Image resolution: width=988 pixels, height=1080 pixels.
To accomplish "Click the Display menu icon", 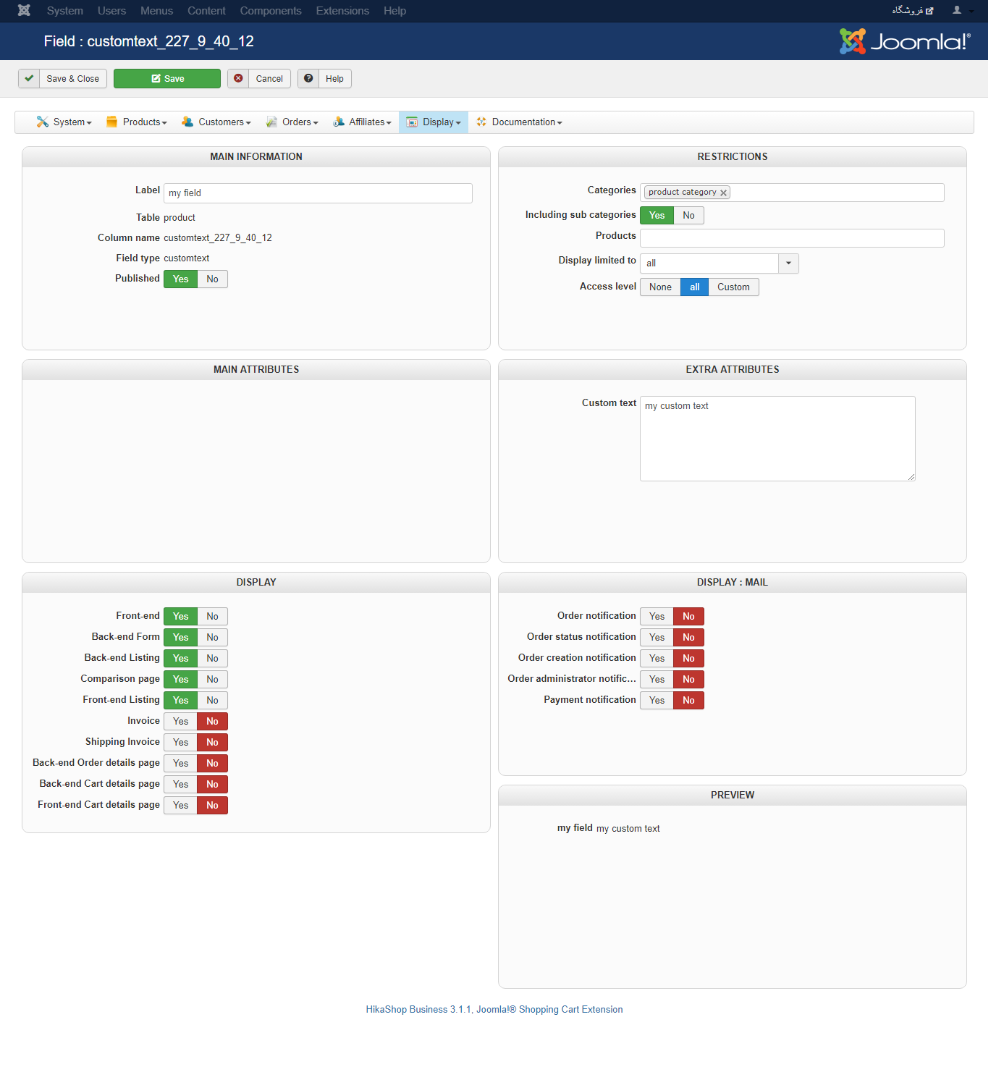I will pos(412,122).
